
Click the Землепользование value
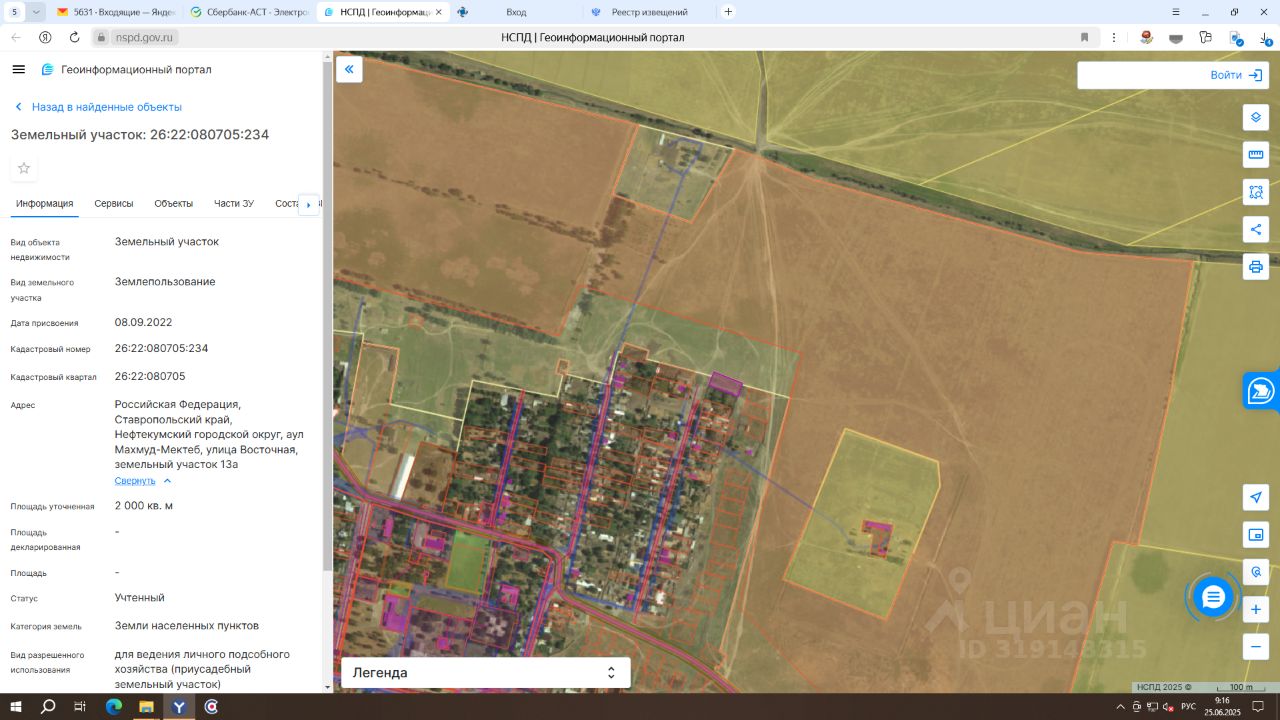[165, 282]
